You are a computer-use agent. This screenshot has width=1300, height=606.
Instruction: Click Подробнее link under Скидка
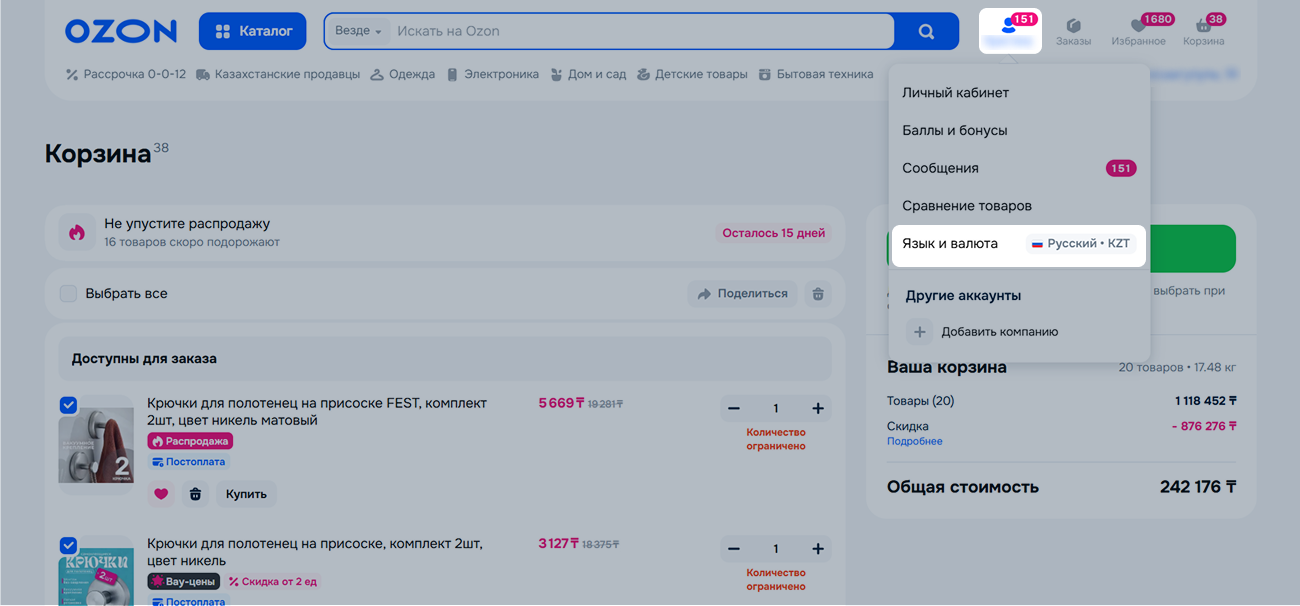tap(914, 441)
